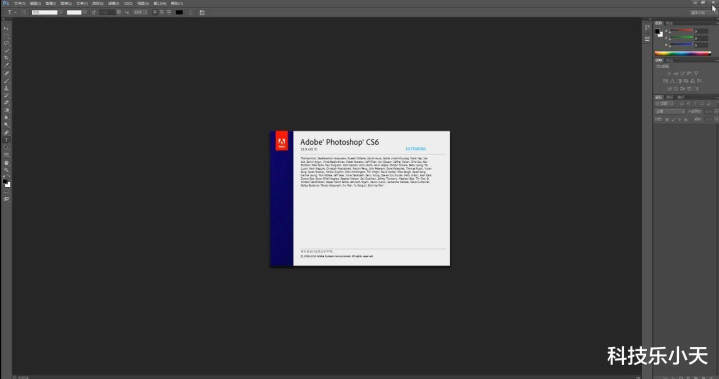The height and width of the screenshot is (379, 719).
Task: Add a Hue/Saturation adjustment
Action: pos(665,81)
